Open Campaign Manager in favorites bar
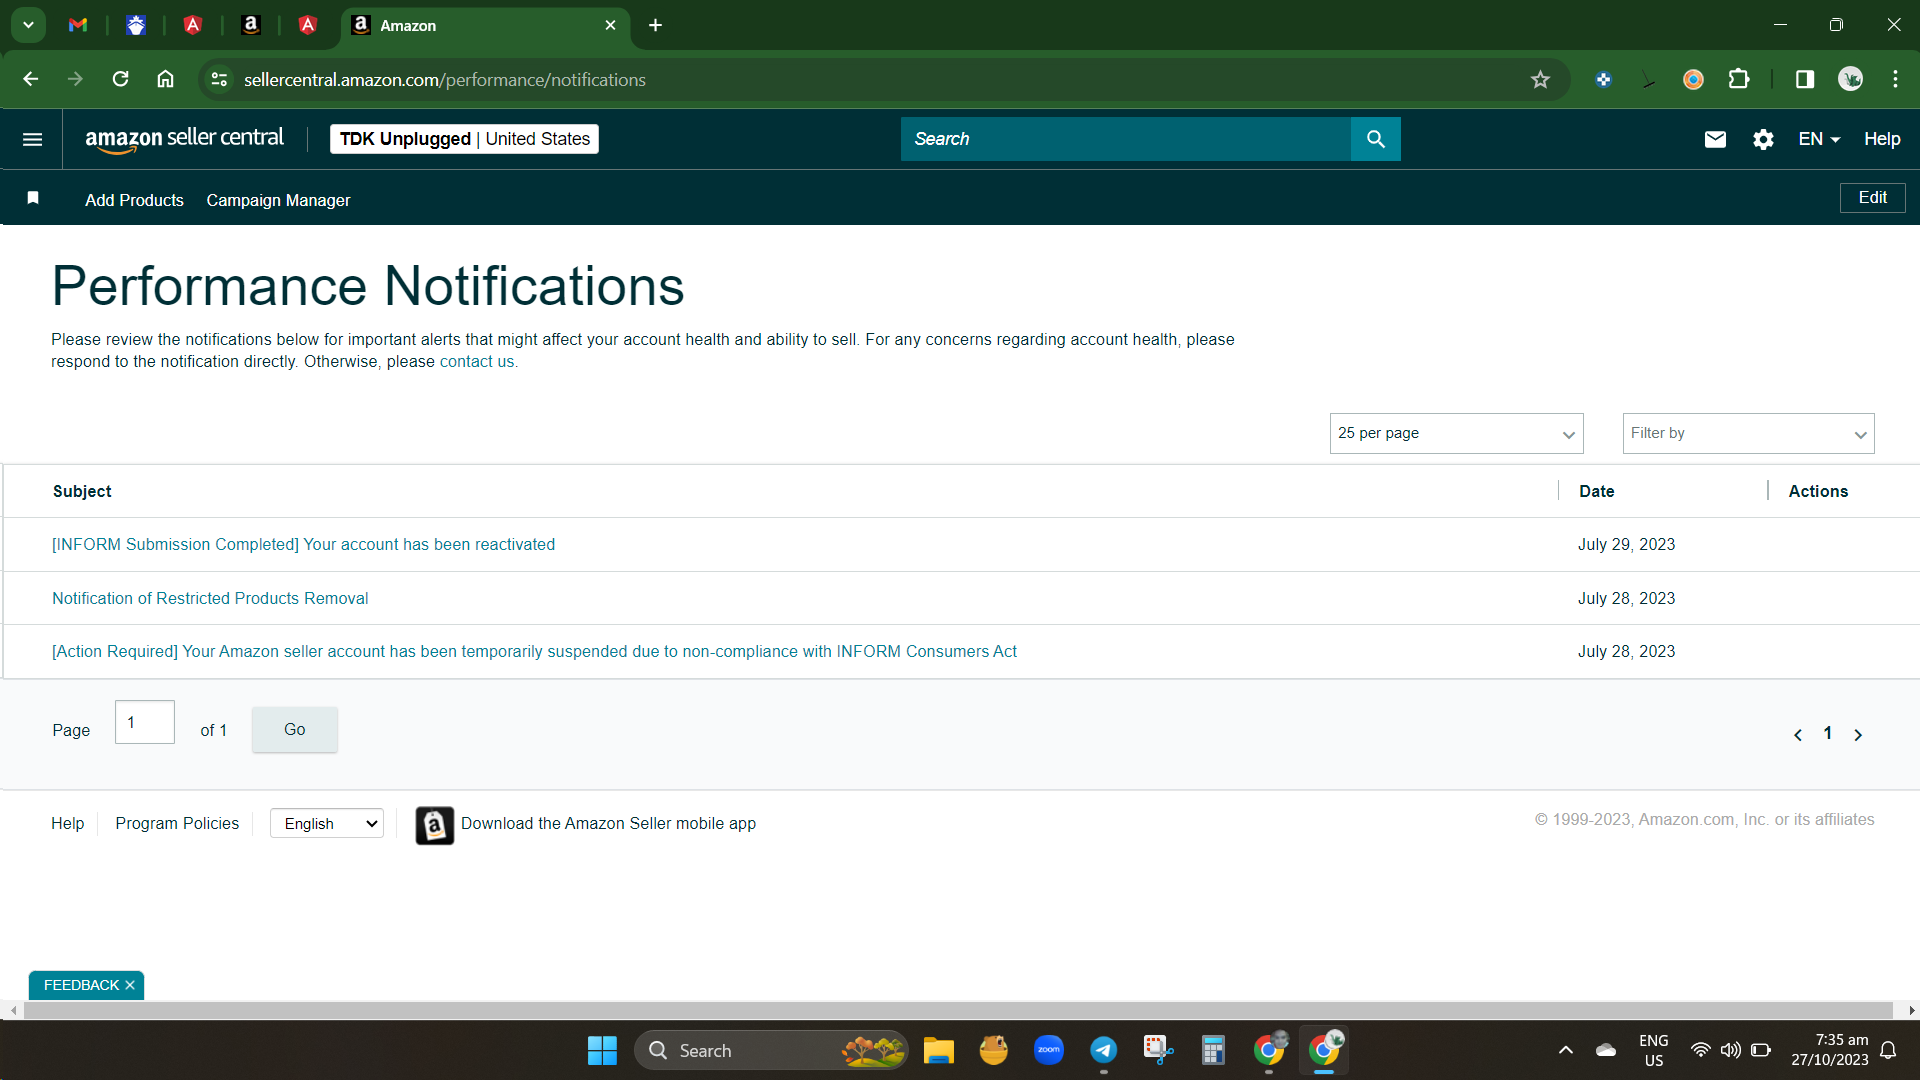Image resolution: width=1920 pixels, height=1080 pixels. pos(278,200)
